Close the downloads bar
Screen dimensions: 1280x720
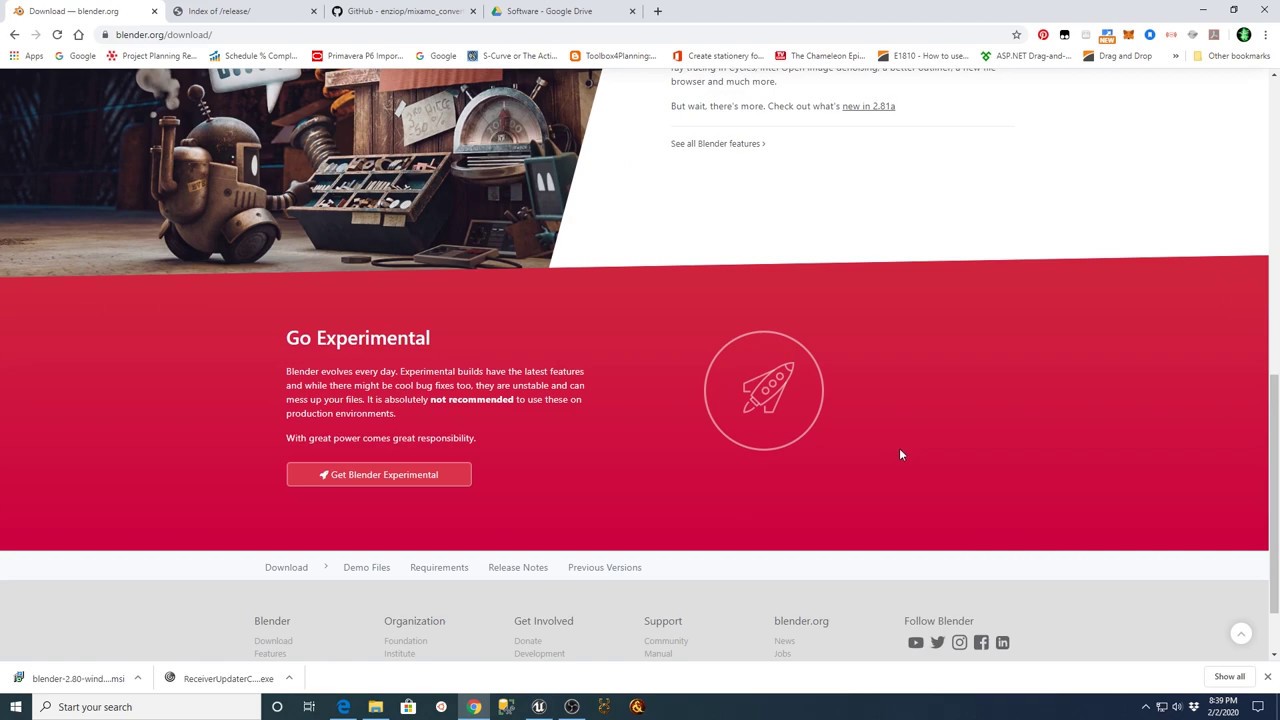pos(1267,677)
